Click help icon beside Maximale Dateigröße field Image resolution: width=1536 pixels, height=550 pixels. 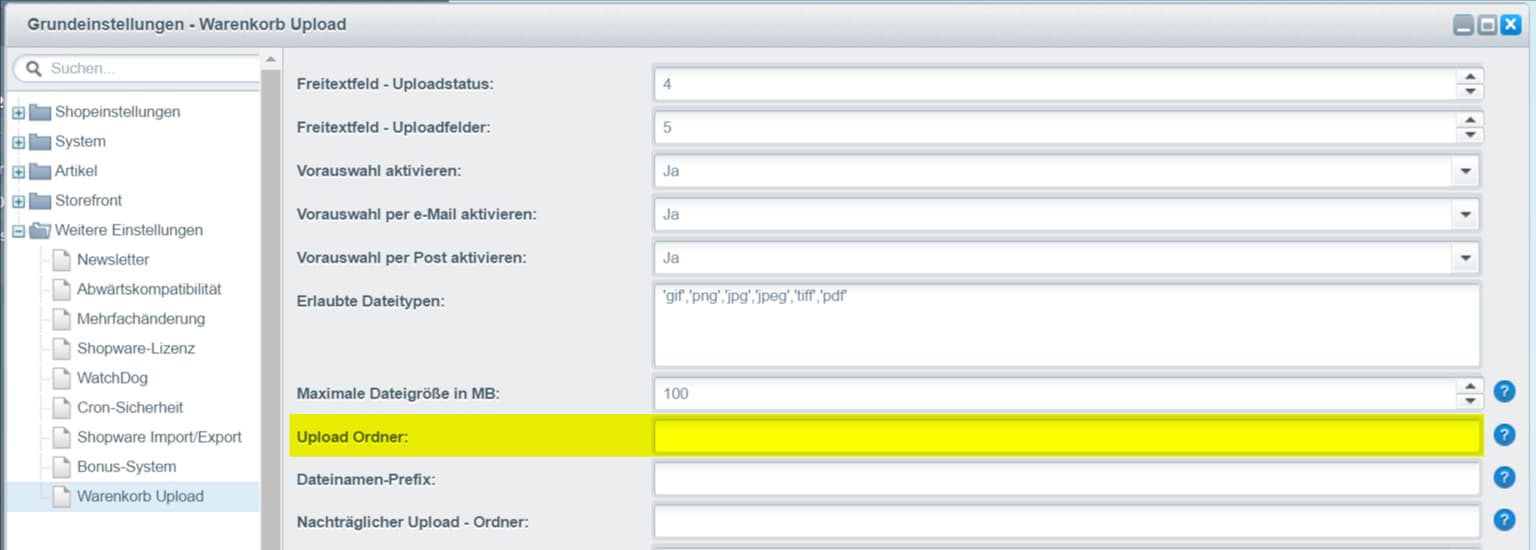1504,392
